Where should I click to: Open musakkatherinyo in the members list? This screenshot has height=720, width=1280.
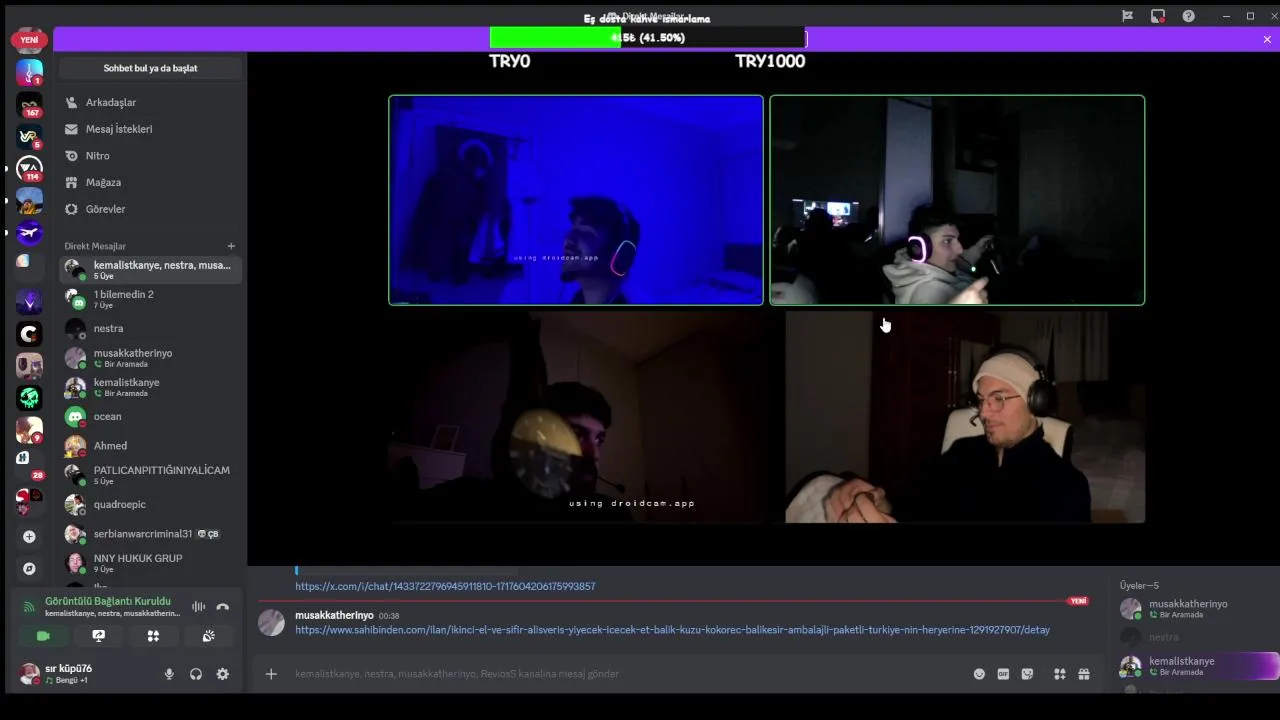click(x=1188, y=608)
